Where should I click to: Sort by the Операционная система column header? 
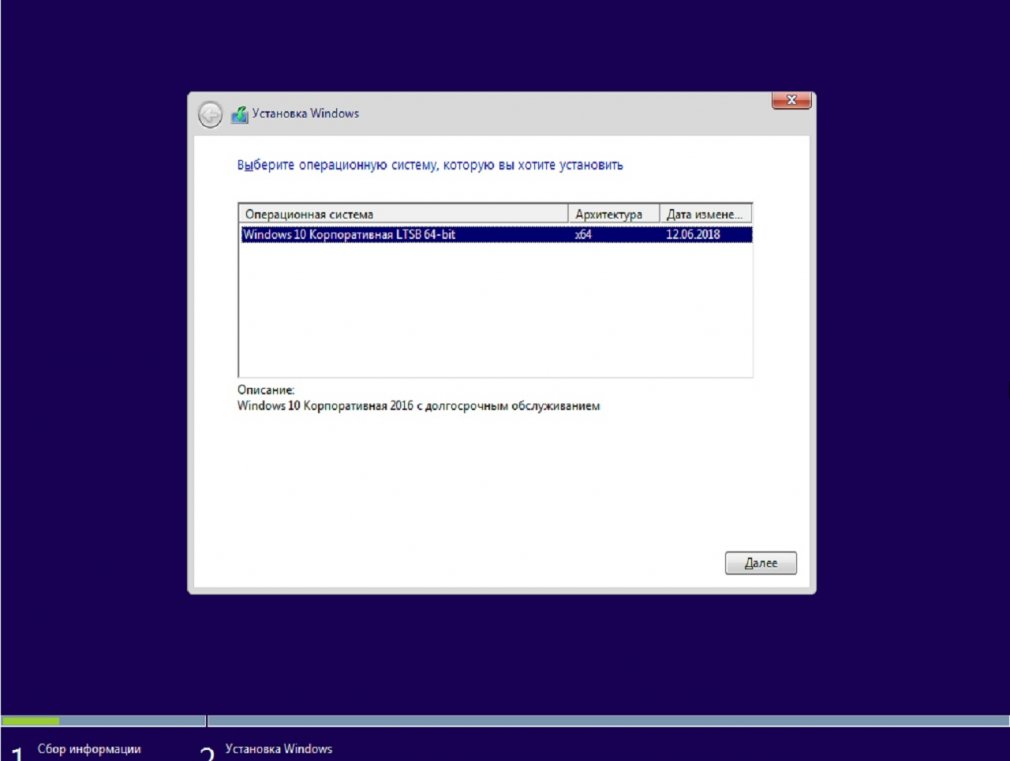pos(404,214)
